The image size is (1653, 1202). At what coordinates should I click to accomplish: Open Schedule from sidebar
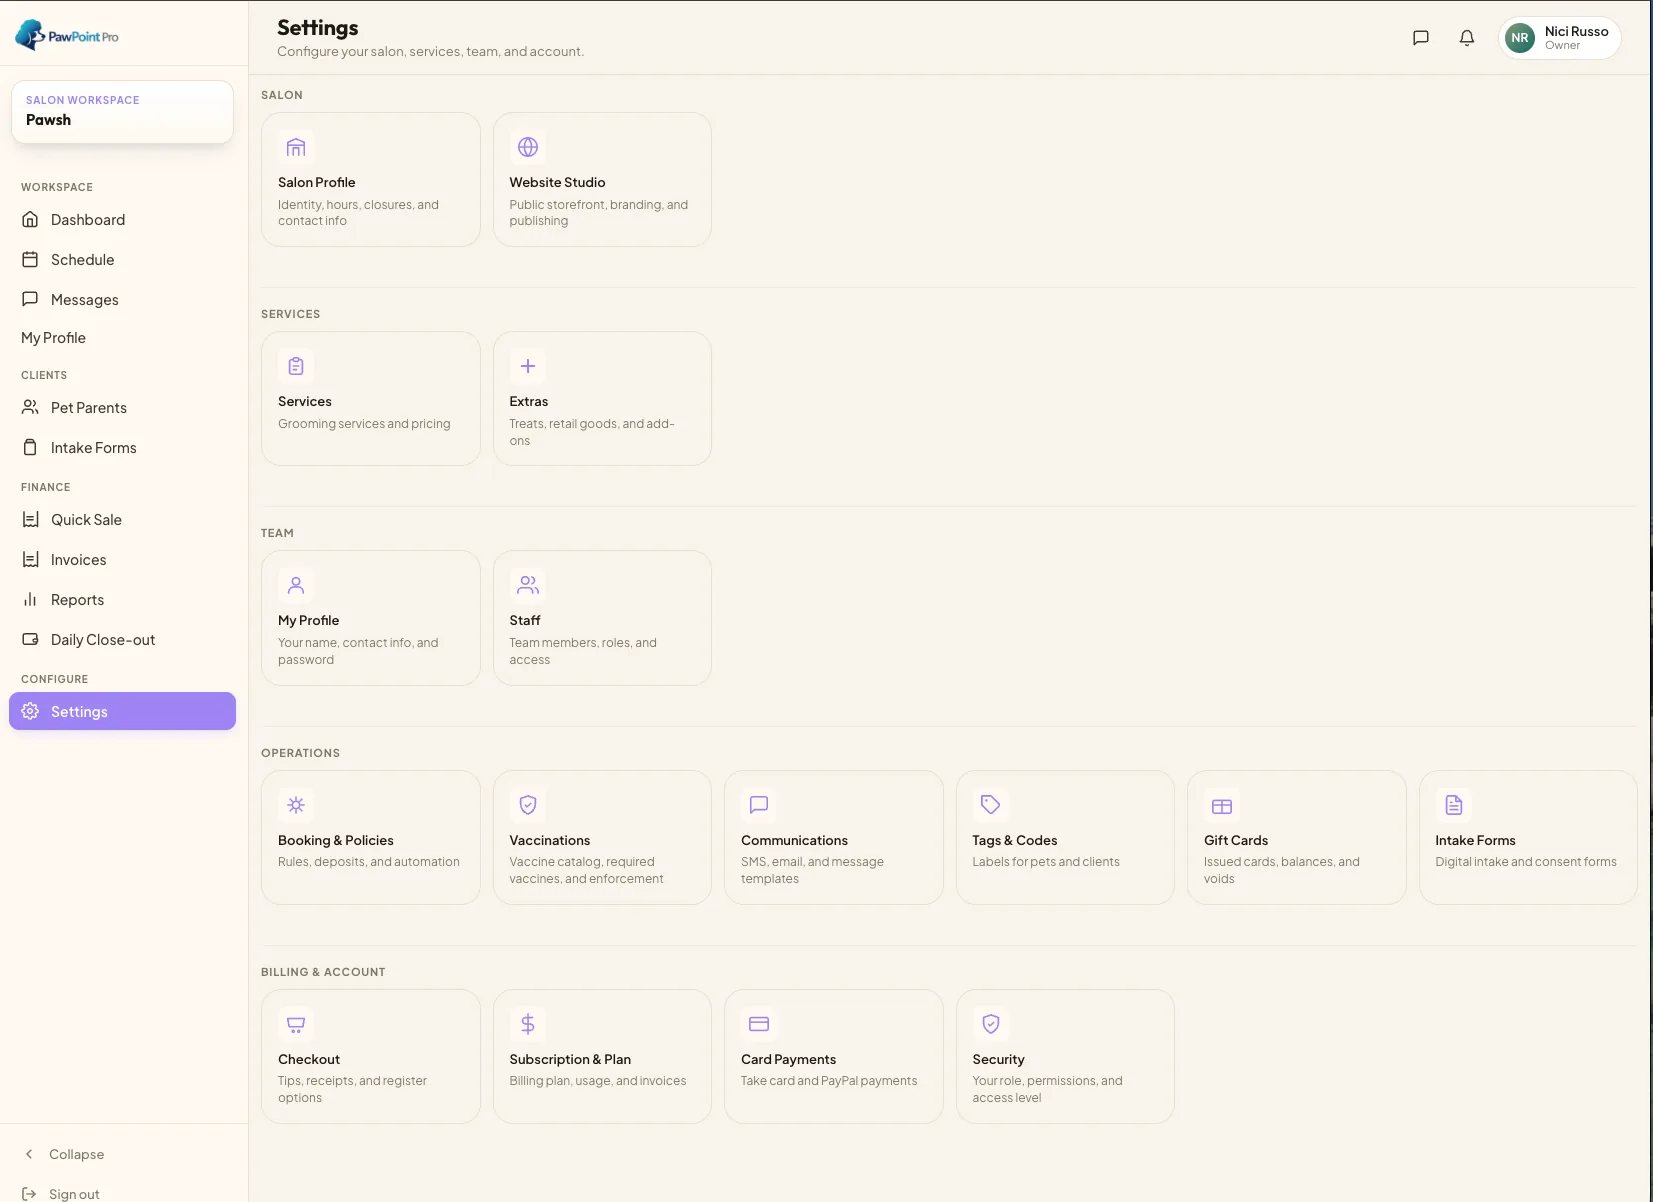(x=122, y=260)
